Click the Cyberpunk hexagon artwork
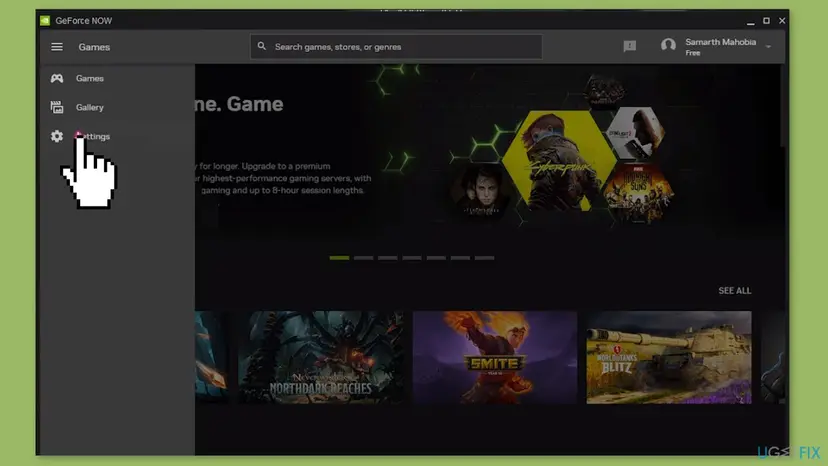The image size is (828, 466). pyautogui.click(x=558, y=161)
